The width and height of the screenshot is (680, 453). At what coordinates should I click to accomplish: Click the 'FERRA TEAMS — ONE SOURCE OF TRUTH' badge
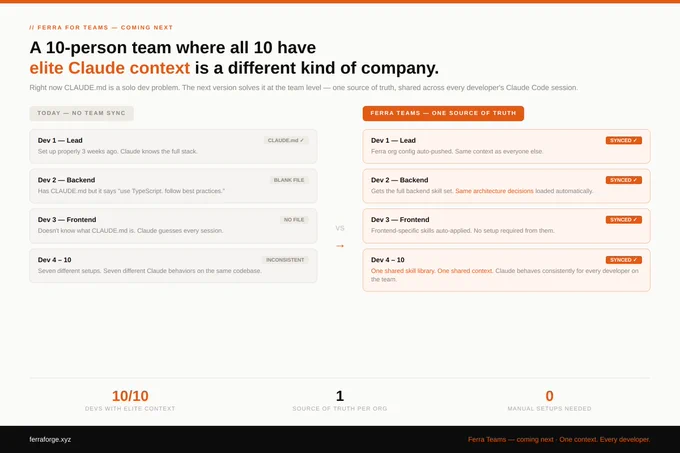tap(443, 113)
